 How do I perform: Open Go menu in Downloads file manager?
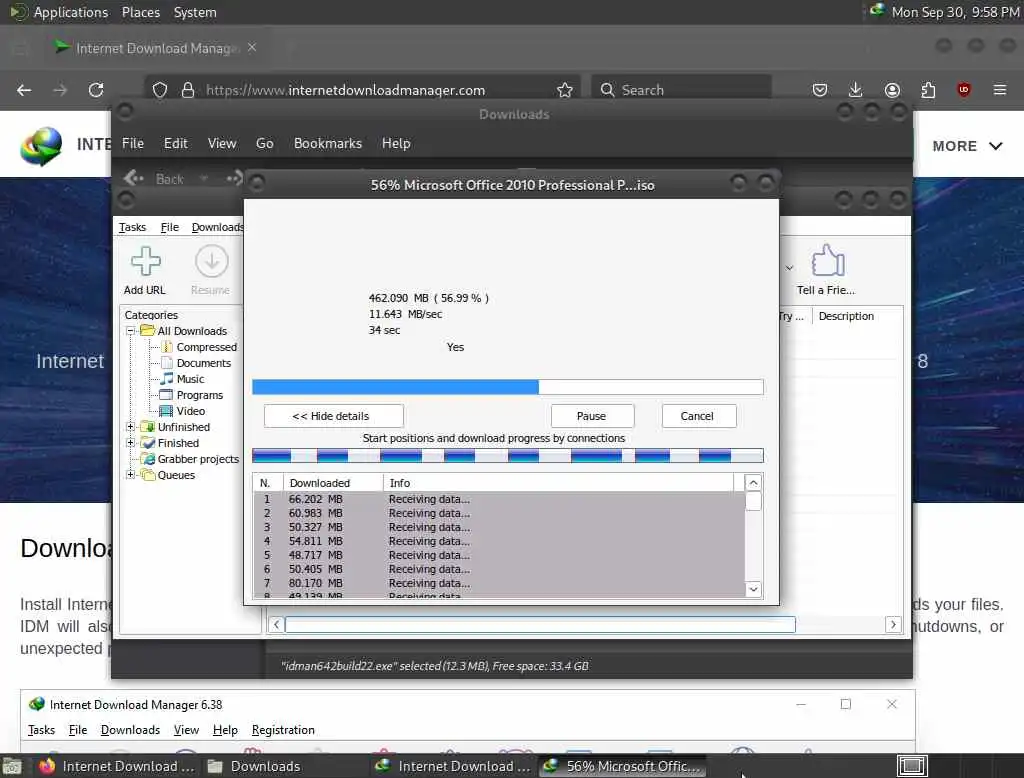(264, 143)
